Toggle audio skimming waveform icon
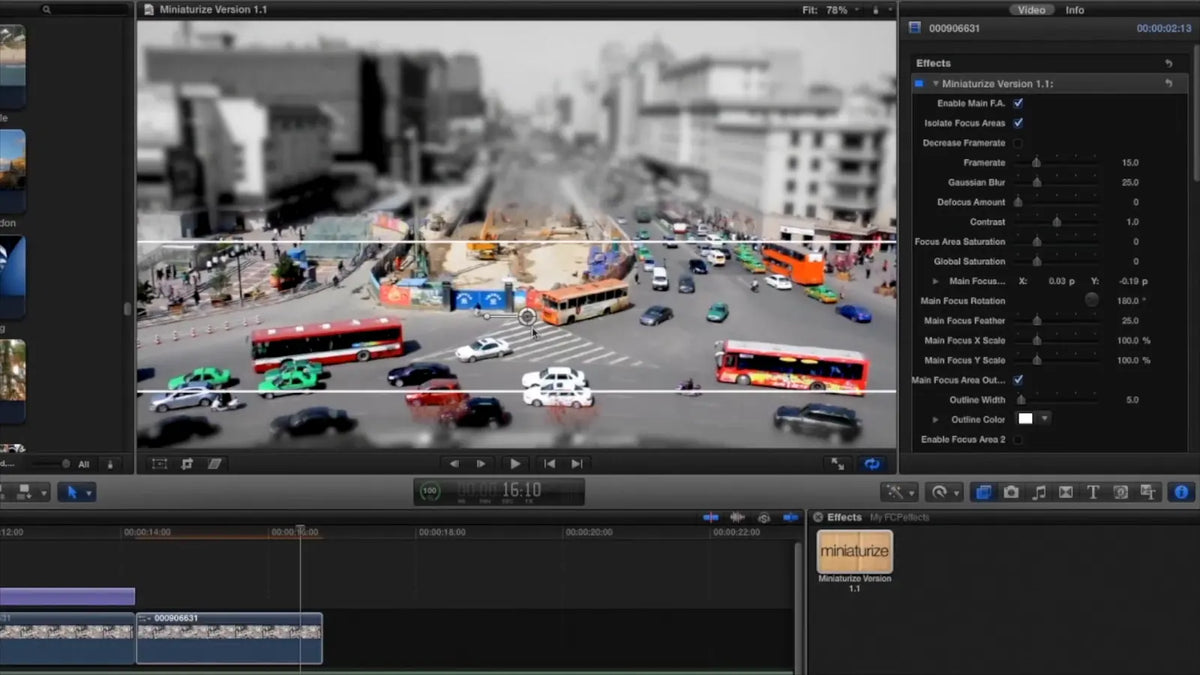 738,517
